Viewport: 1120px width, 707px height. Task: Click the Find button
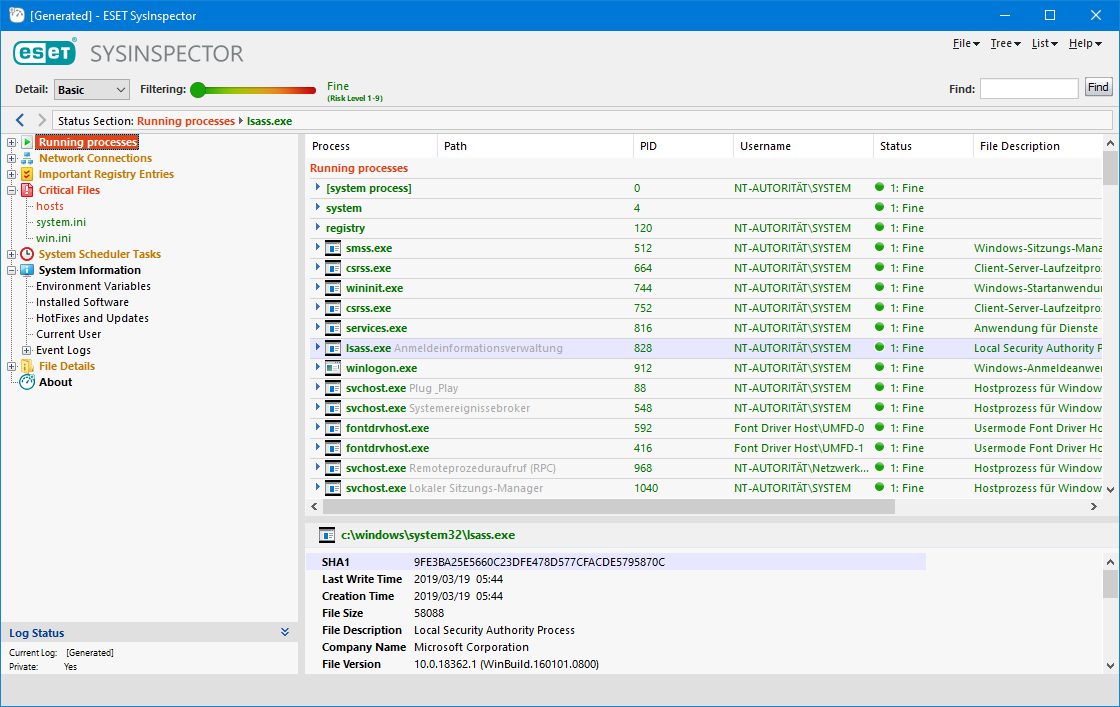(1098, 87)
